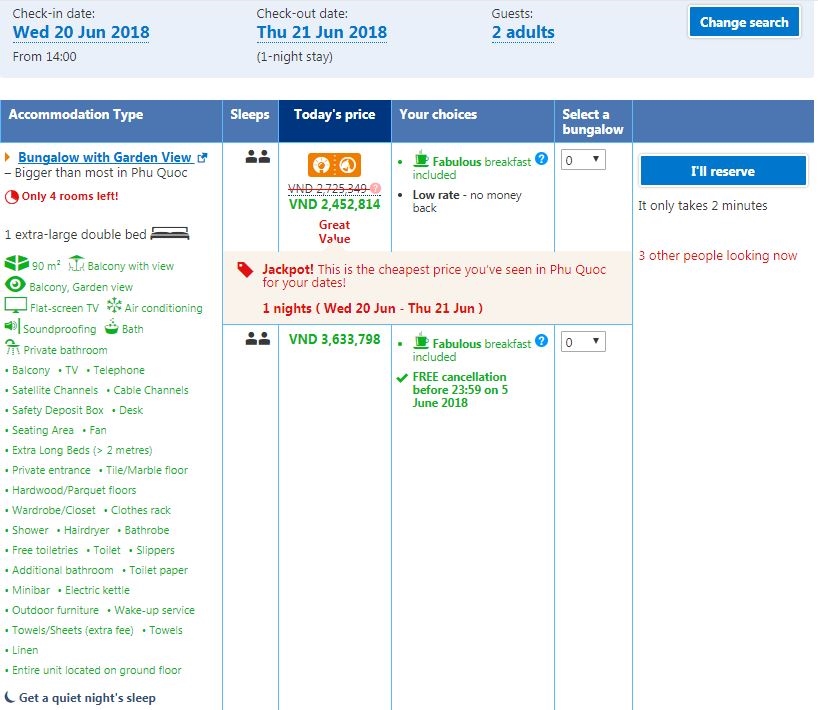818x710 pixels.
Task: Click the help icon beside the crossed-out price
Action: pyautogui.click(x=376, y=188)
